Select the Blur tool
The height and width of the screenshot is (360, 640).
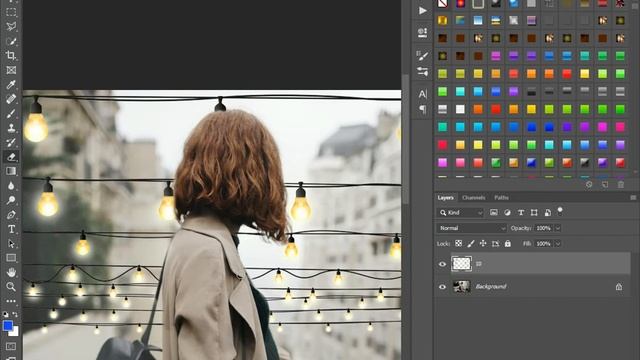point(11,186)
